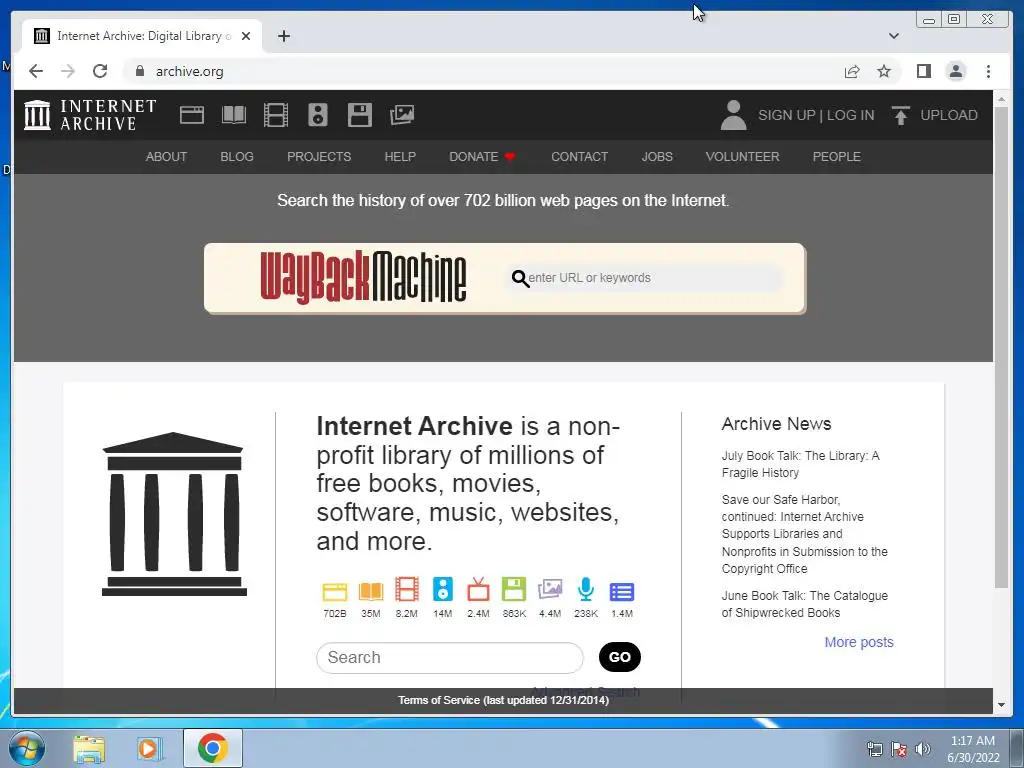Image resolution: width=1024 pixels, height=768 pixels.
Task: Click the page vertical scrollbar thumb
Action: (x=1001, y=346)
